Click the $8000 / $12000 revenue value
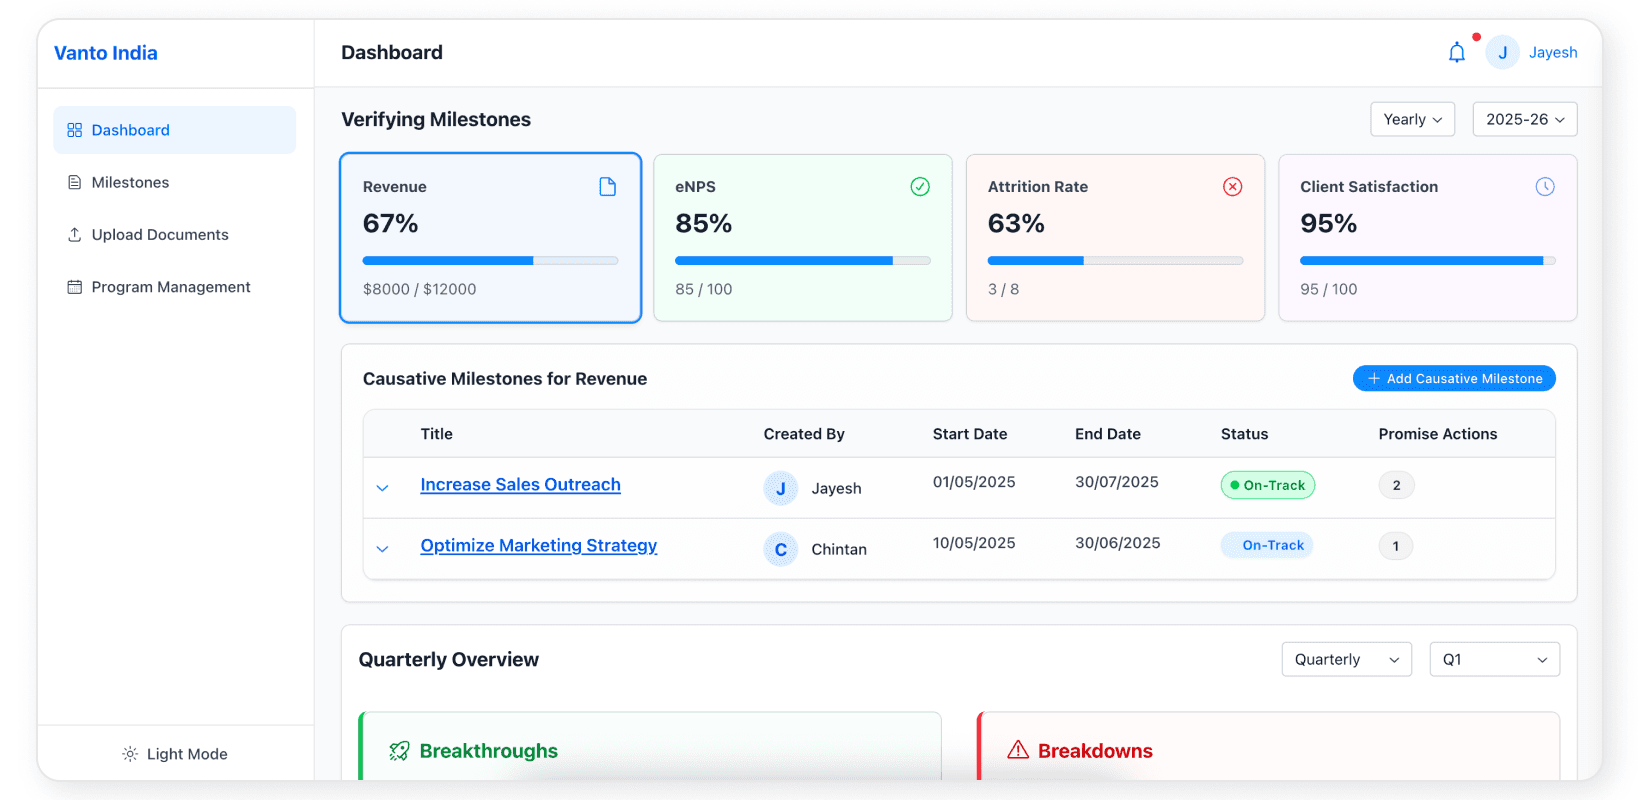The height and width of the screenshot is (800, 1640). click(x=420, y=289)
